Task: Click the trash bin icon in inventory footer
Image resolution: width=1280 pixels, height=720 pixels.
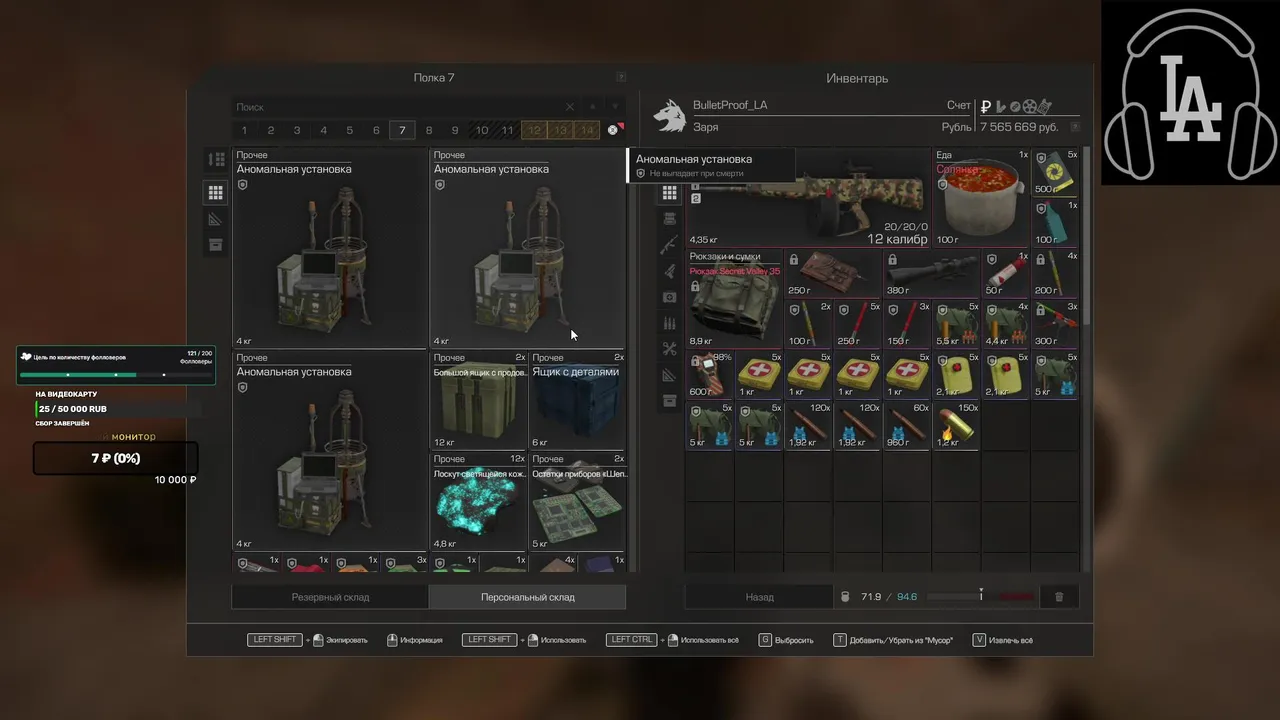Action: pos(1059,597)
